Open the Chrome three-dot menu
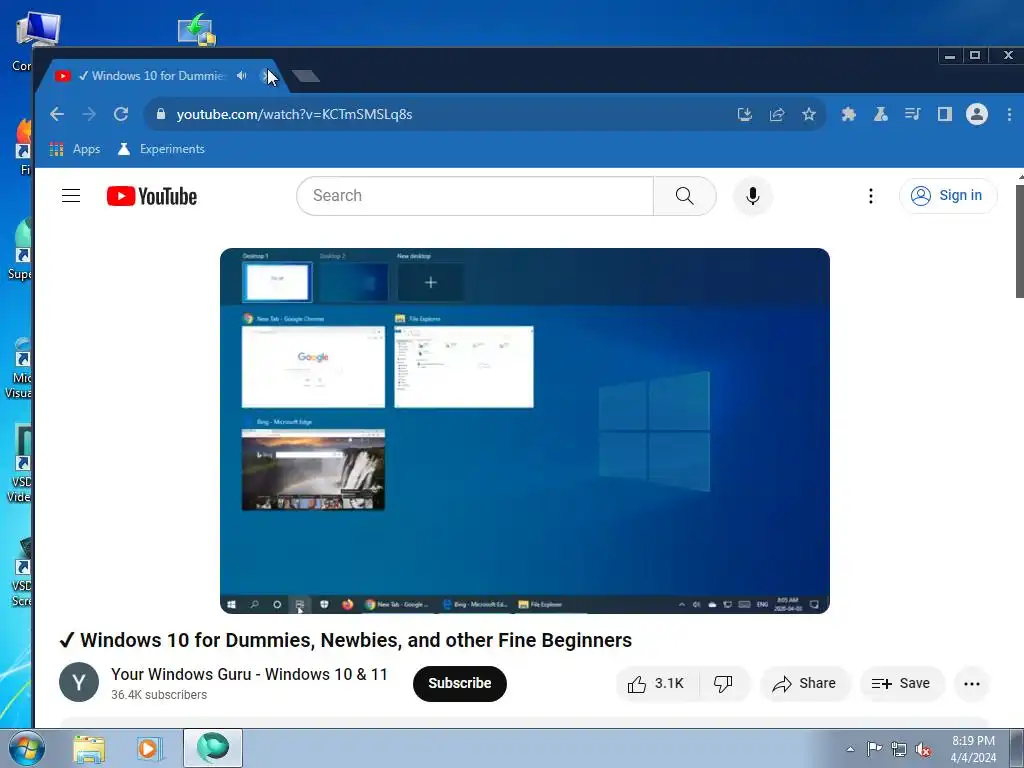Viewport: 1024px width, 768px height. coord(1009,114)
